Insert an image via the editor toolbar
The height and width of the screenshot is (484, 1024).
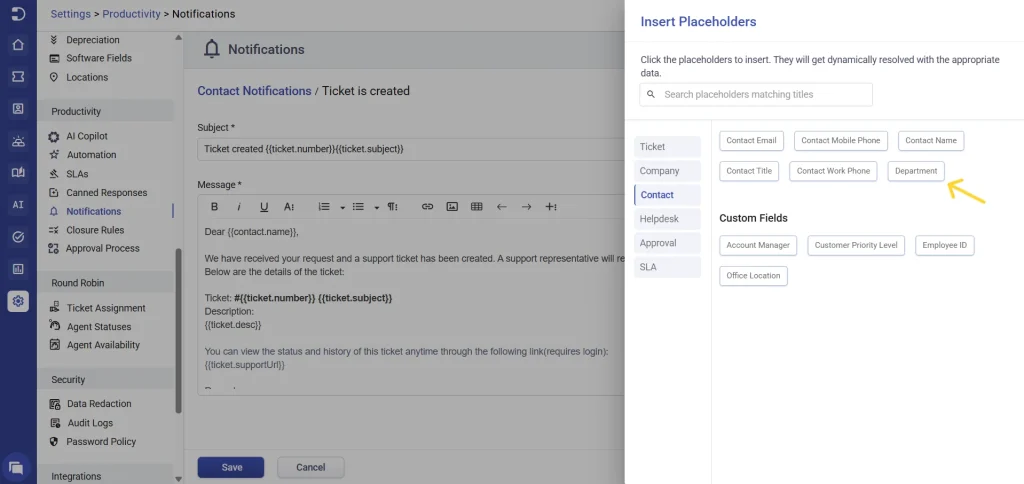(x=452, y=207)
